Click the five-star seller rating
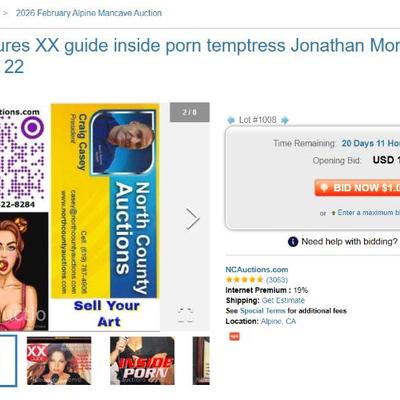Viewport: 400px width, 400px height. tap(244, 280)
